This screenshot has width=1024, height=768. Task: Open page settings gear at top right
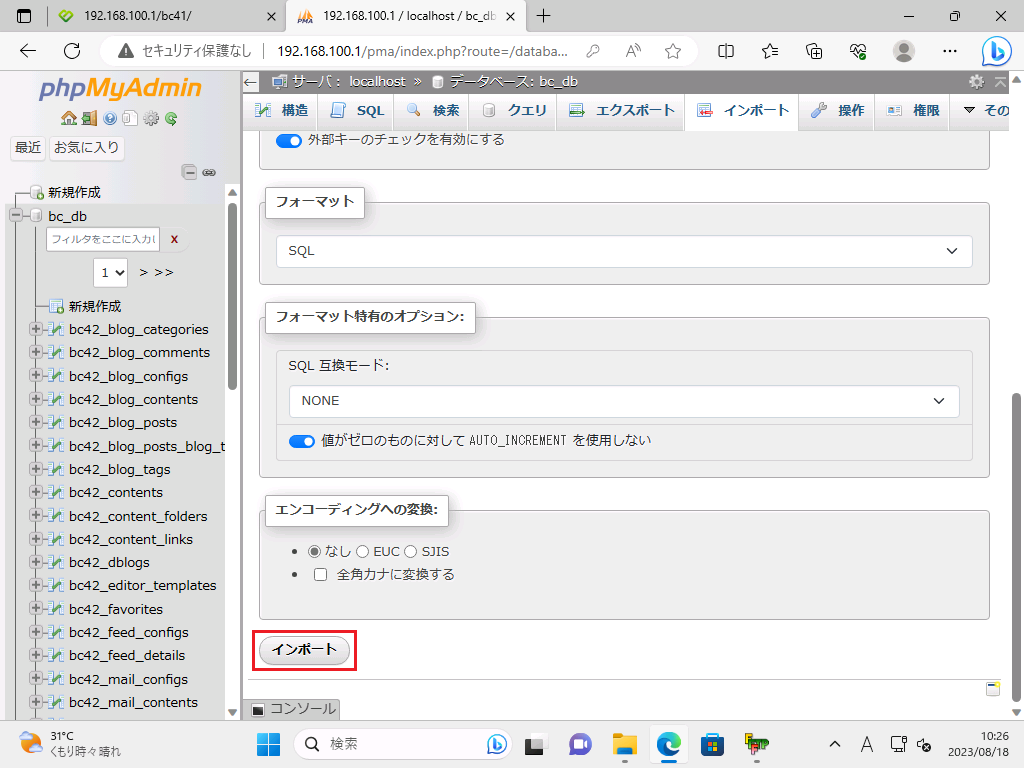[x=976, y=82]
